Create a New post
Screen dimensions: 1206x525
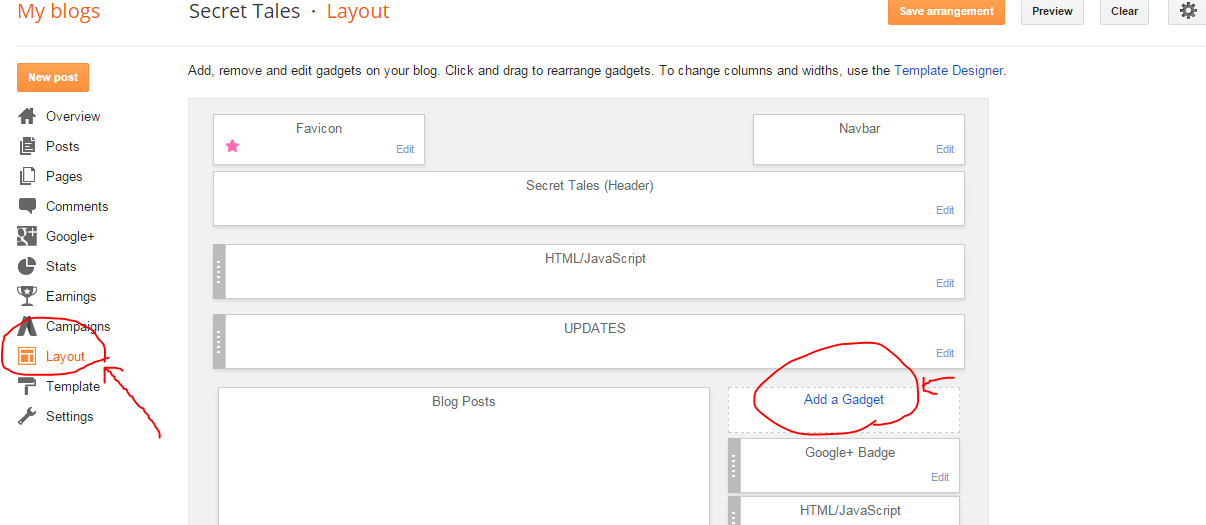[x=53, y=77]
